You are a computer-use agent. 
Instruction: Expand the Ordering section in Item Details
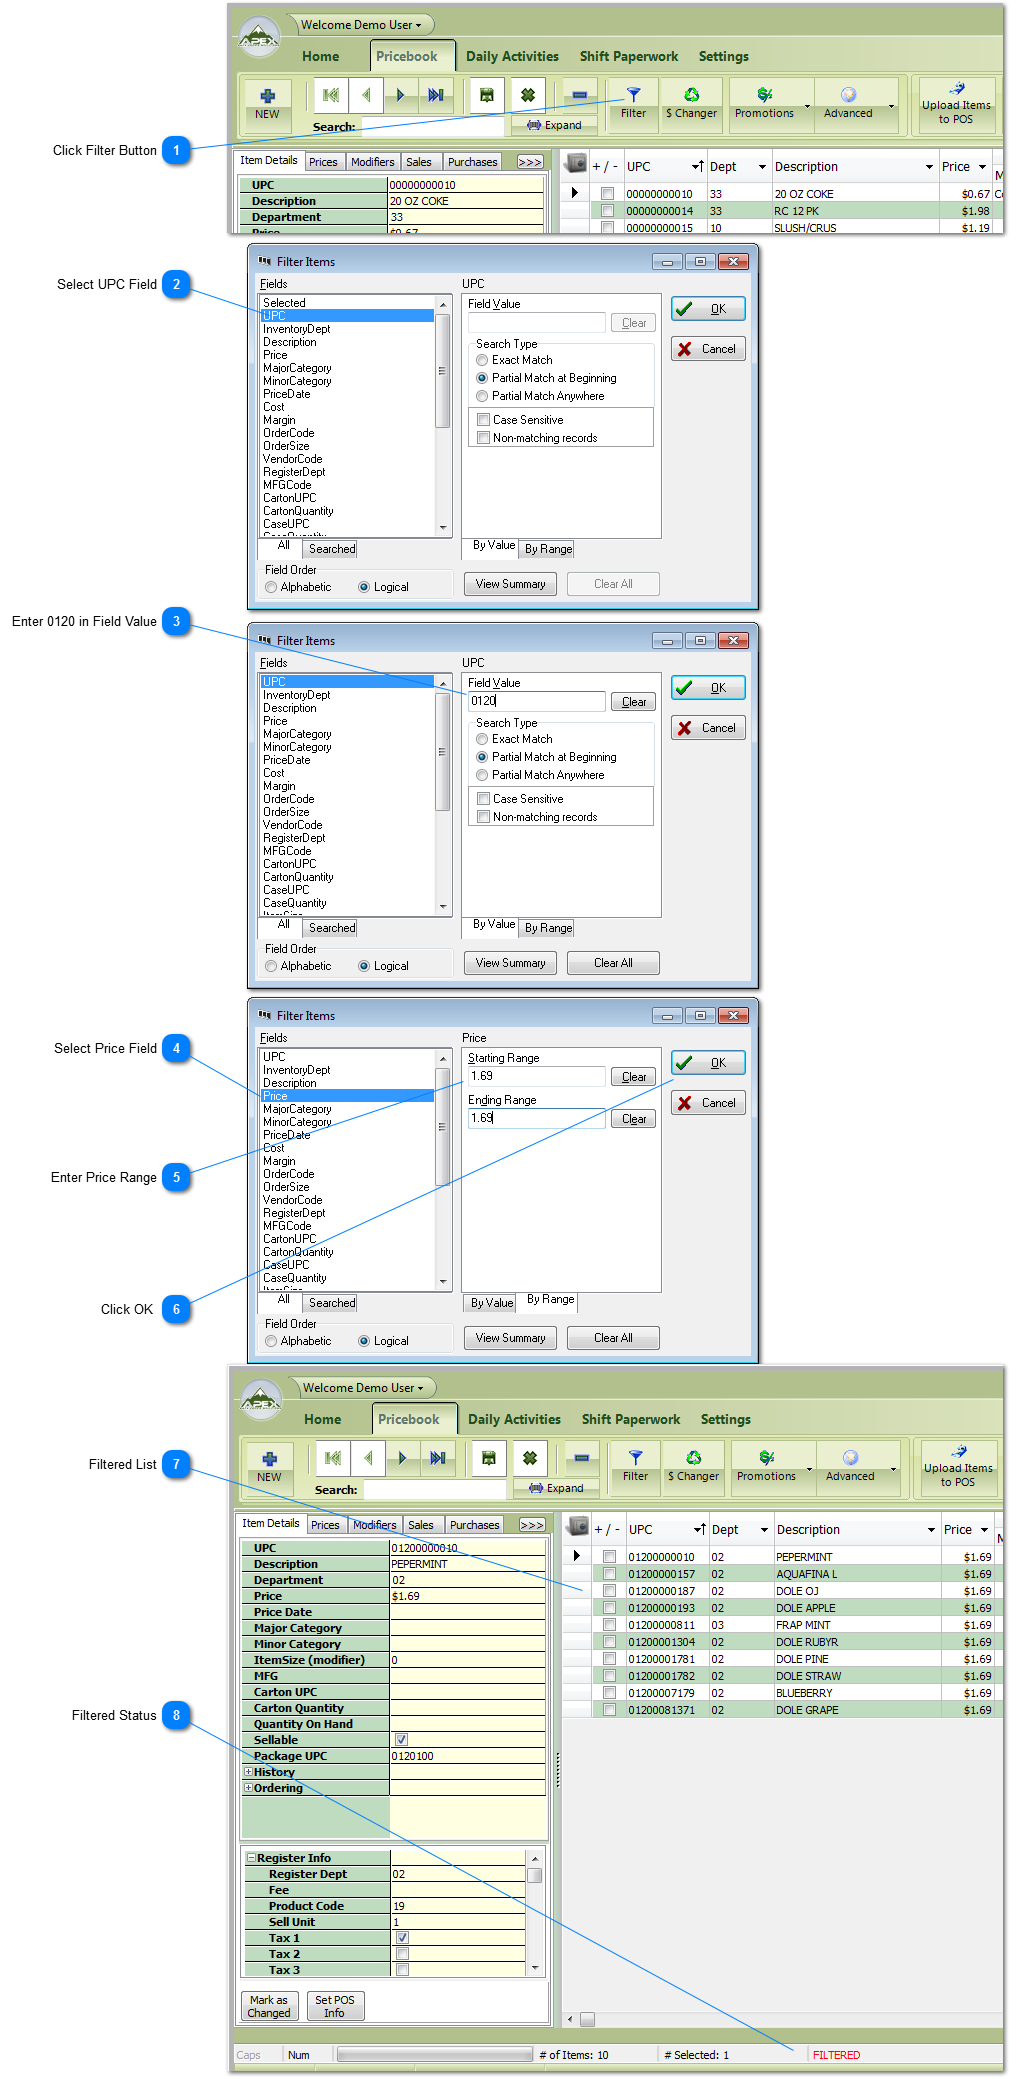point(249,1788)
